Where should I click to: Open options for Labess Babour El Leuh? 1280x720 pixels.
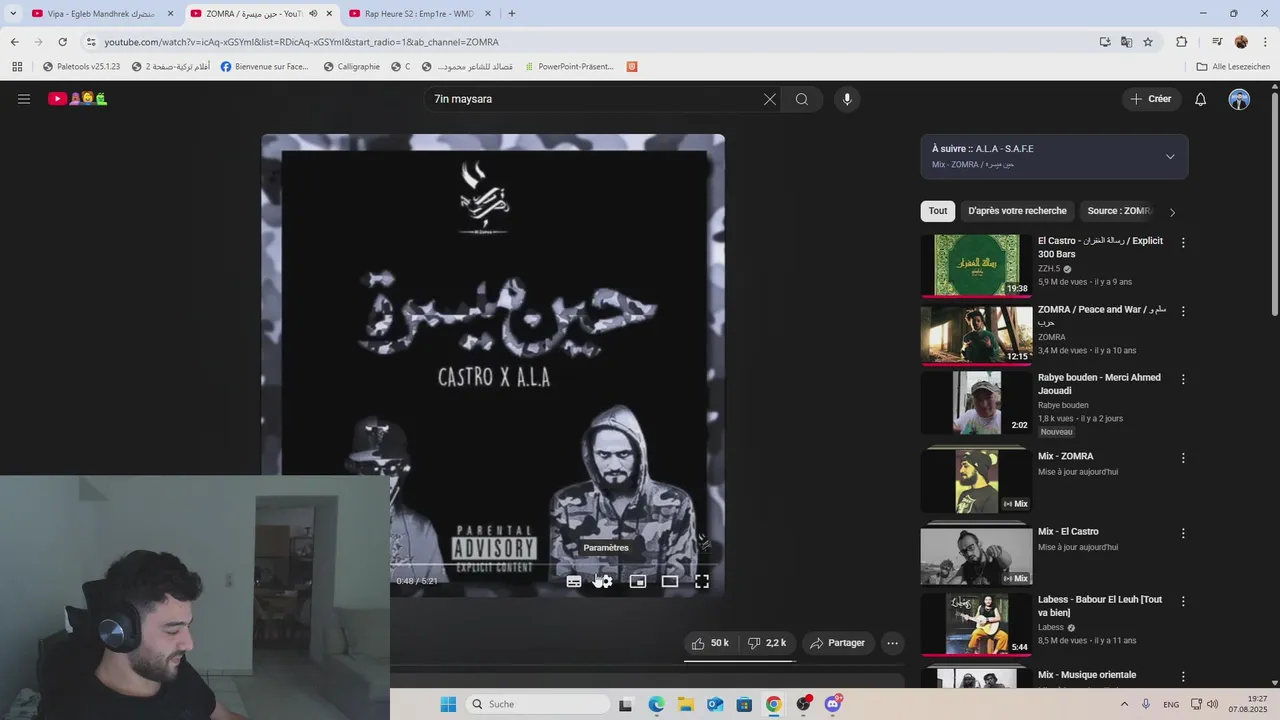point(1183,602)
